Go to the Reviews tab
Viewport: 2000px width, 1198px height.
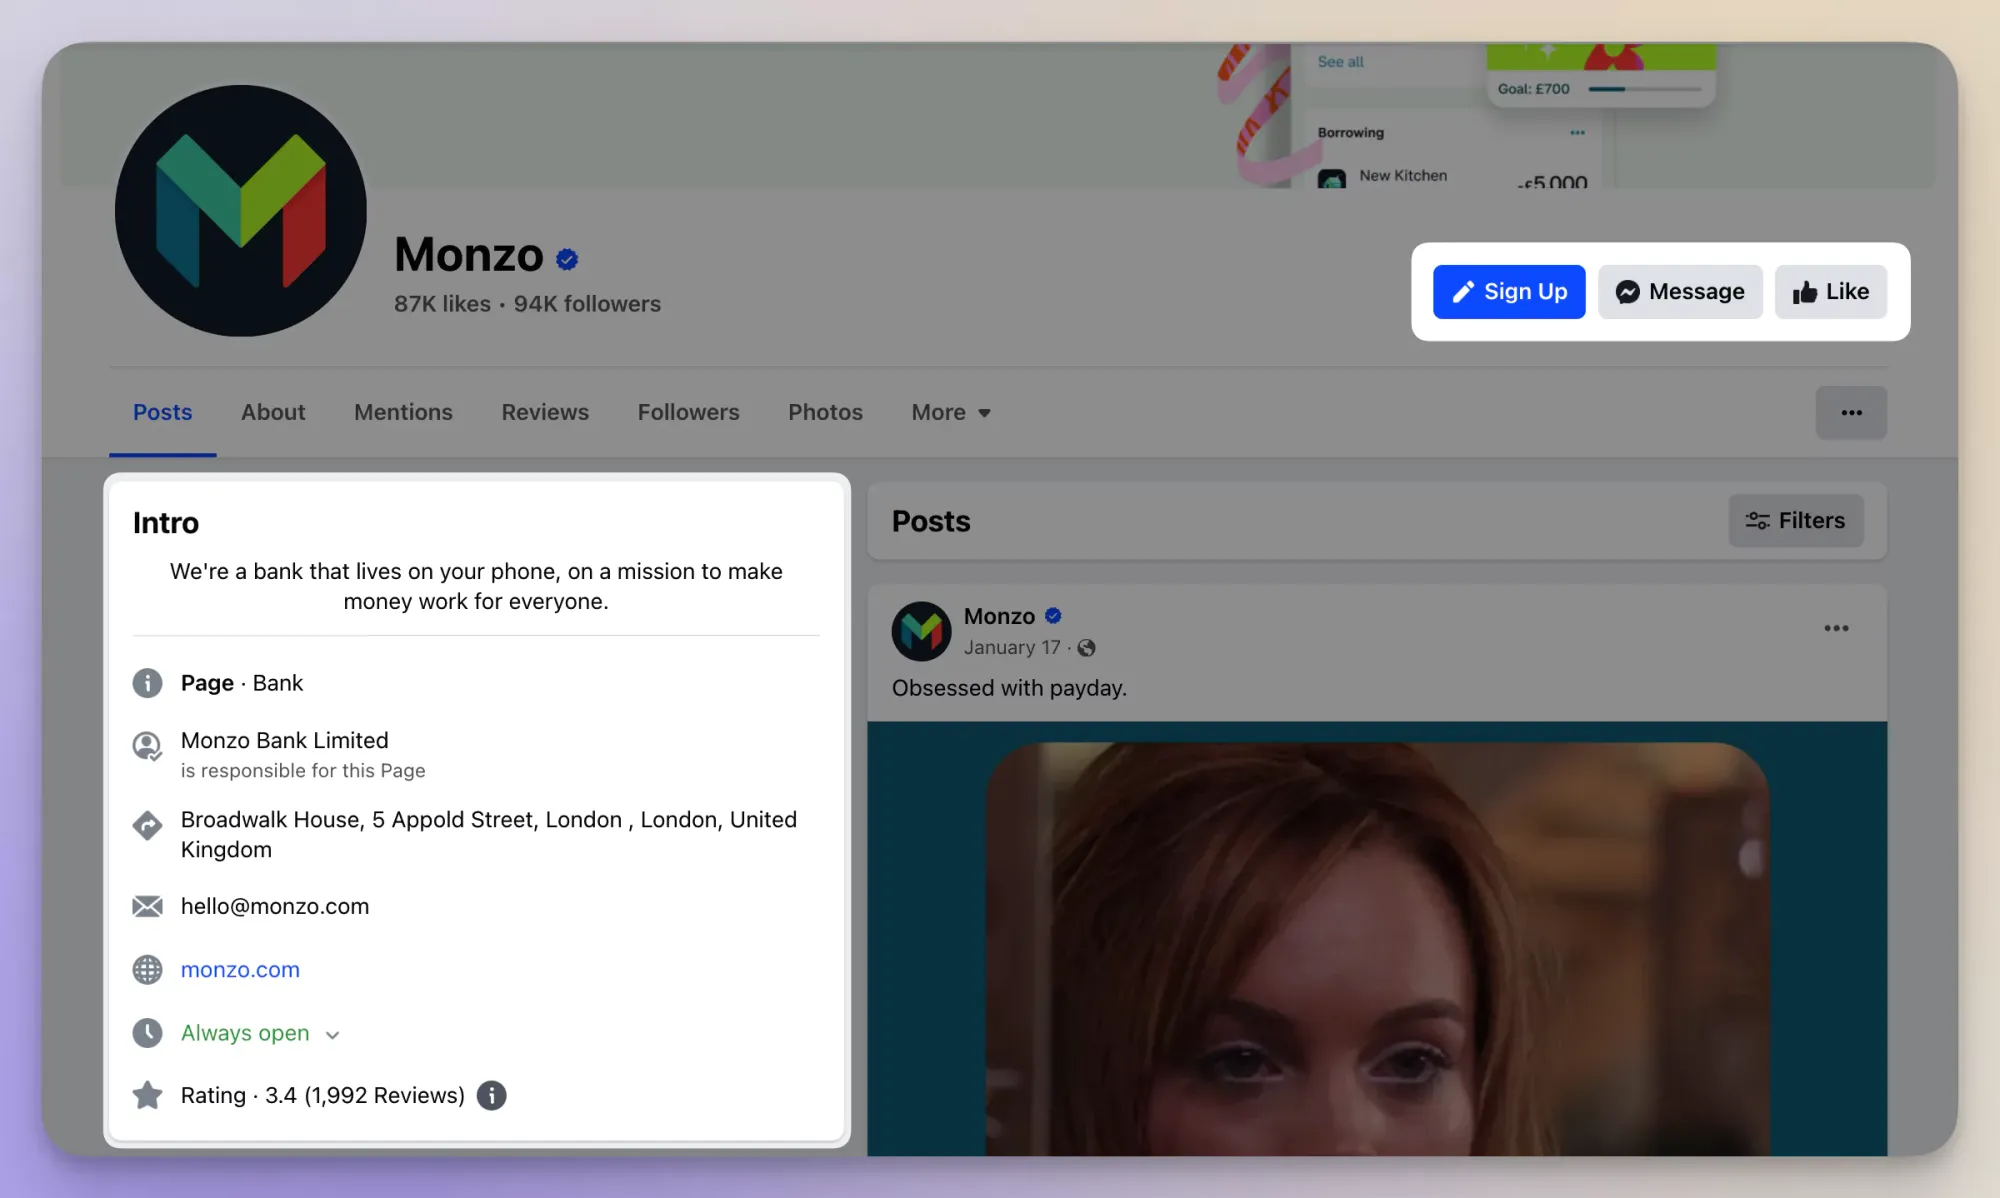pyautogui.click(x=545, y=412)
